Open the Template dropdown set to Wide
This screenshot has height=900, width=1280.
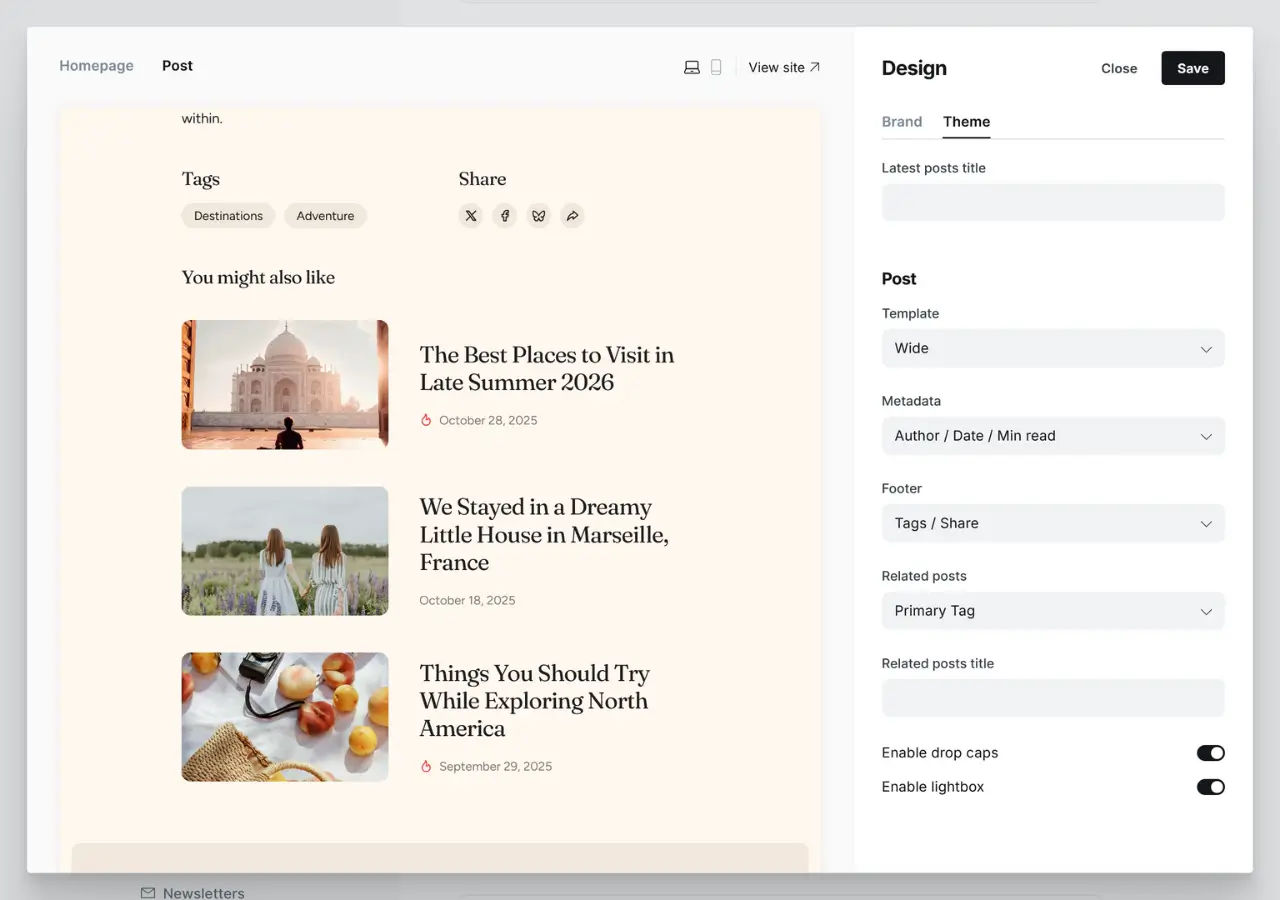click(1052, 348)
